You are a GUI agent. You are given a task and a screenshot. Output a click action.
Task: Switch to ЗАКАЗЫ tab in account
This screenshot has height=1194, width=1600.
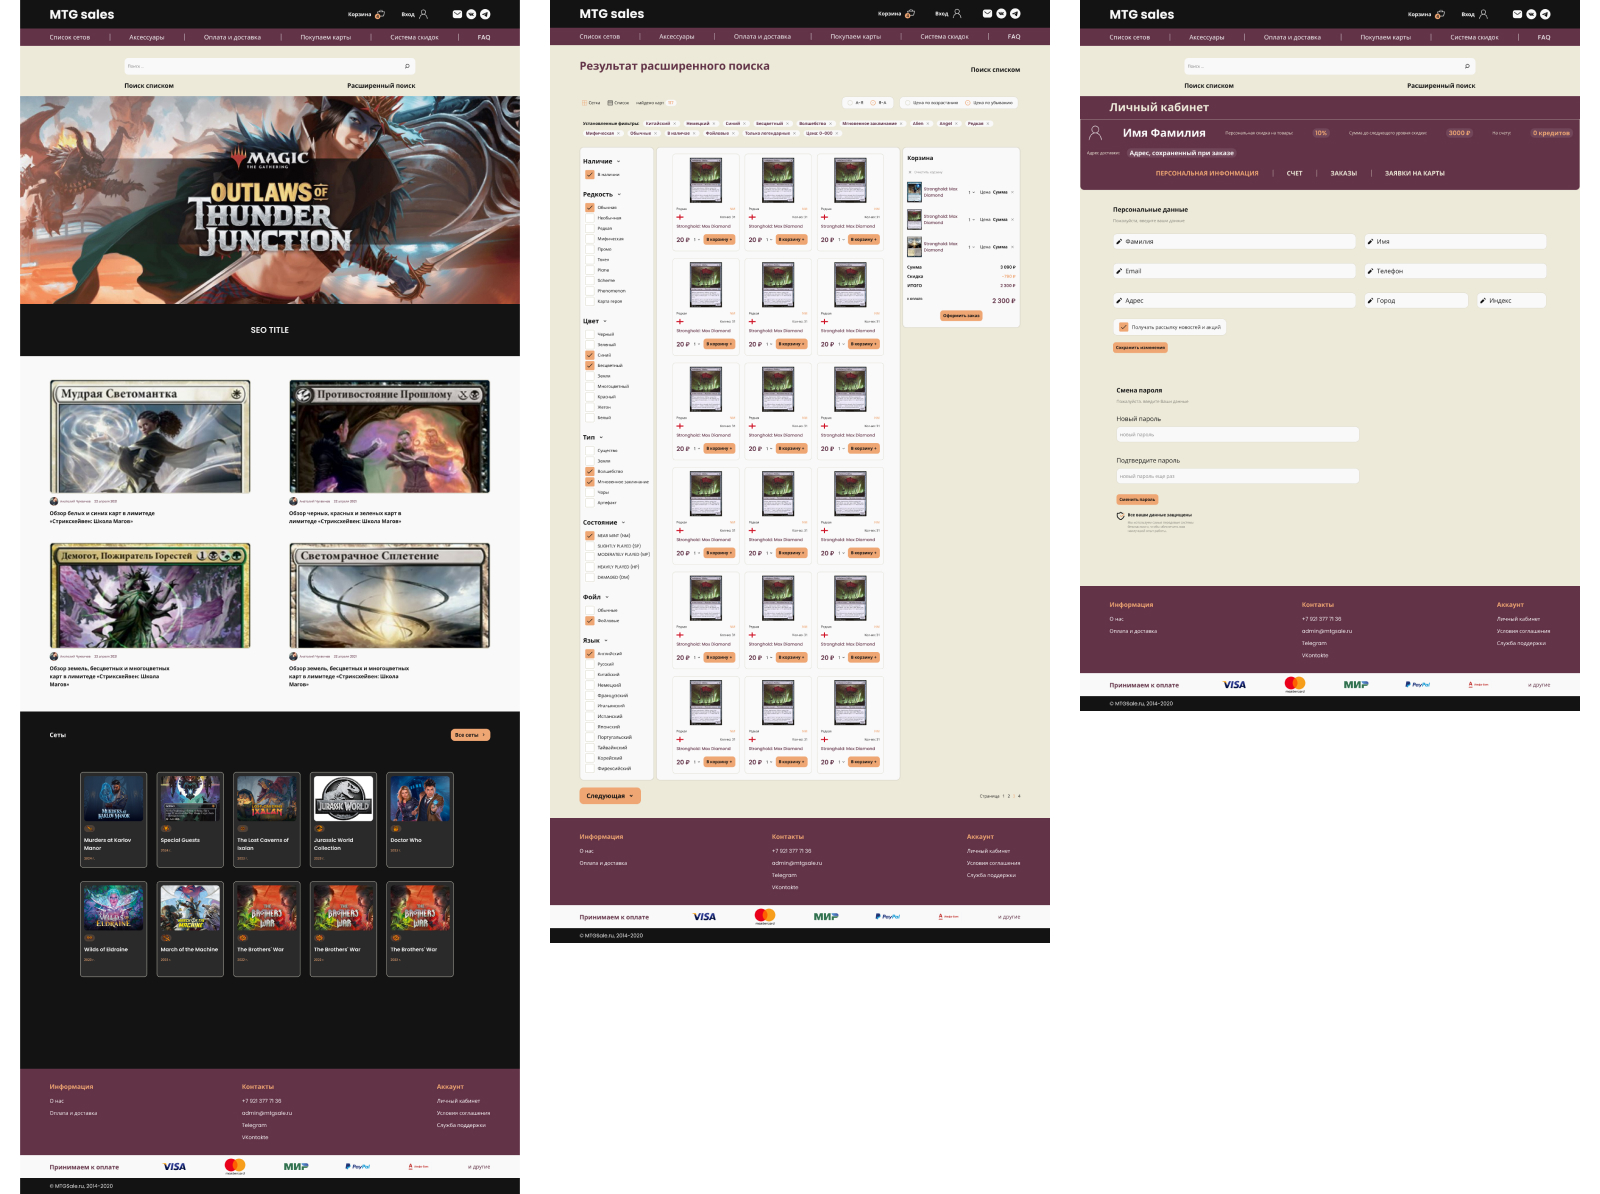click(1344, 173)
